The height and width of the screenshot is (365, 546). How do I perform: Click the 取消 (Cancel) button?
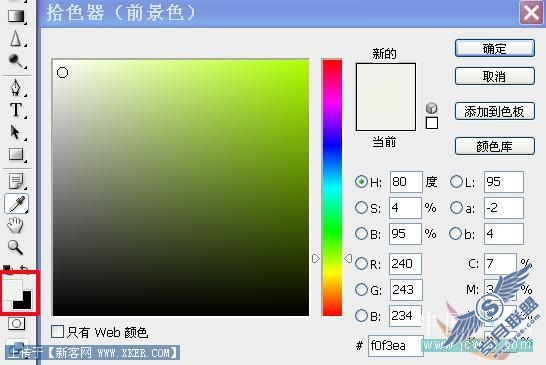click(x=494, y=76)
